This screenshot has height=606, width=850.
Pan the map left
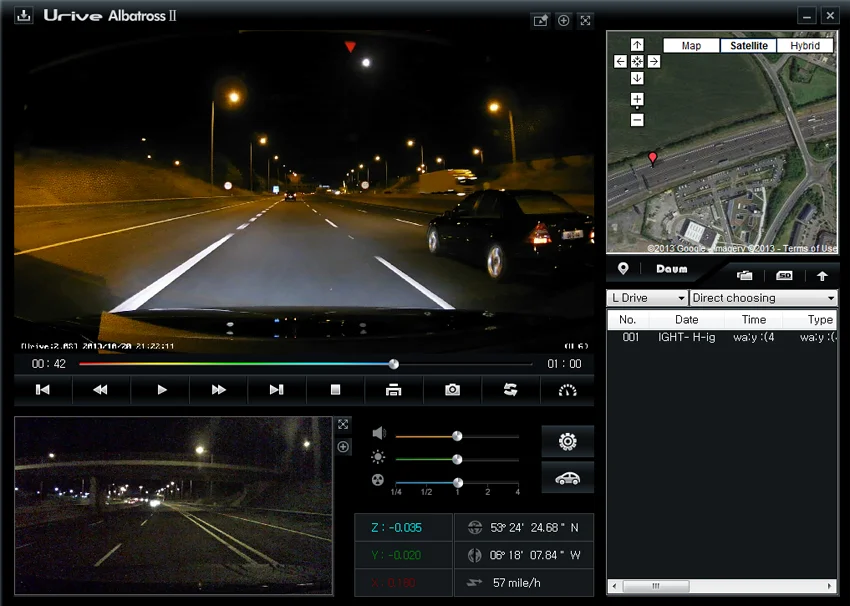[620, 61]
